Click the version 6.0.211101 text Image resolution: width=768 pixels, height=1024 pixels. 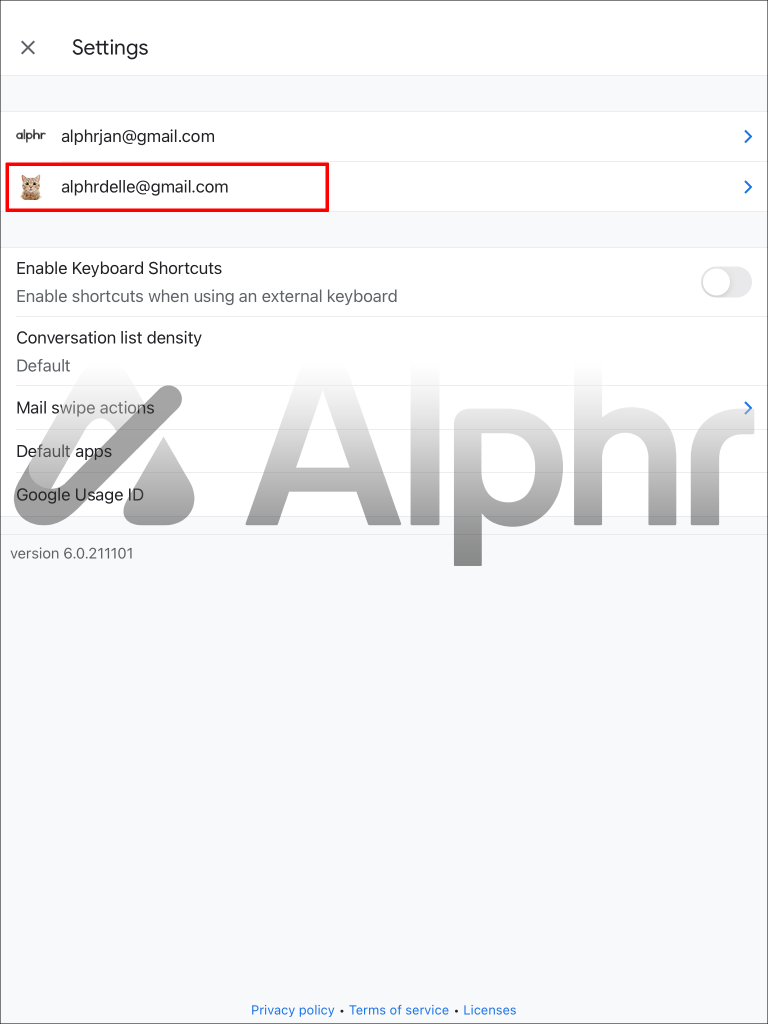click(x=72, y=554)
